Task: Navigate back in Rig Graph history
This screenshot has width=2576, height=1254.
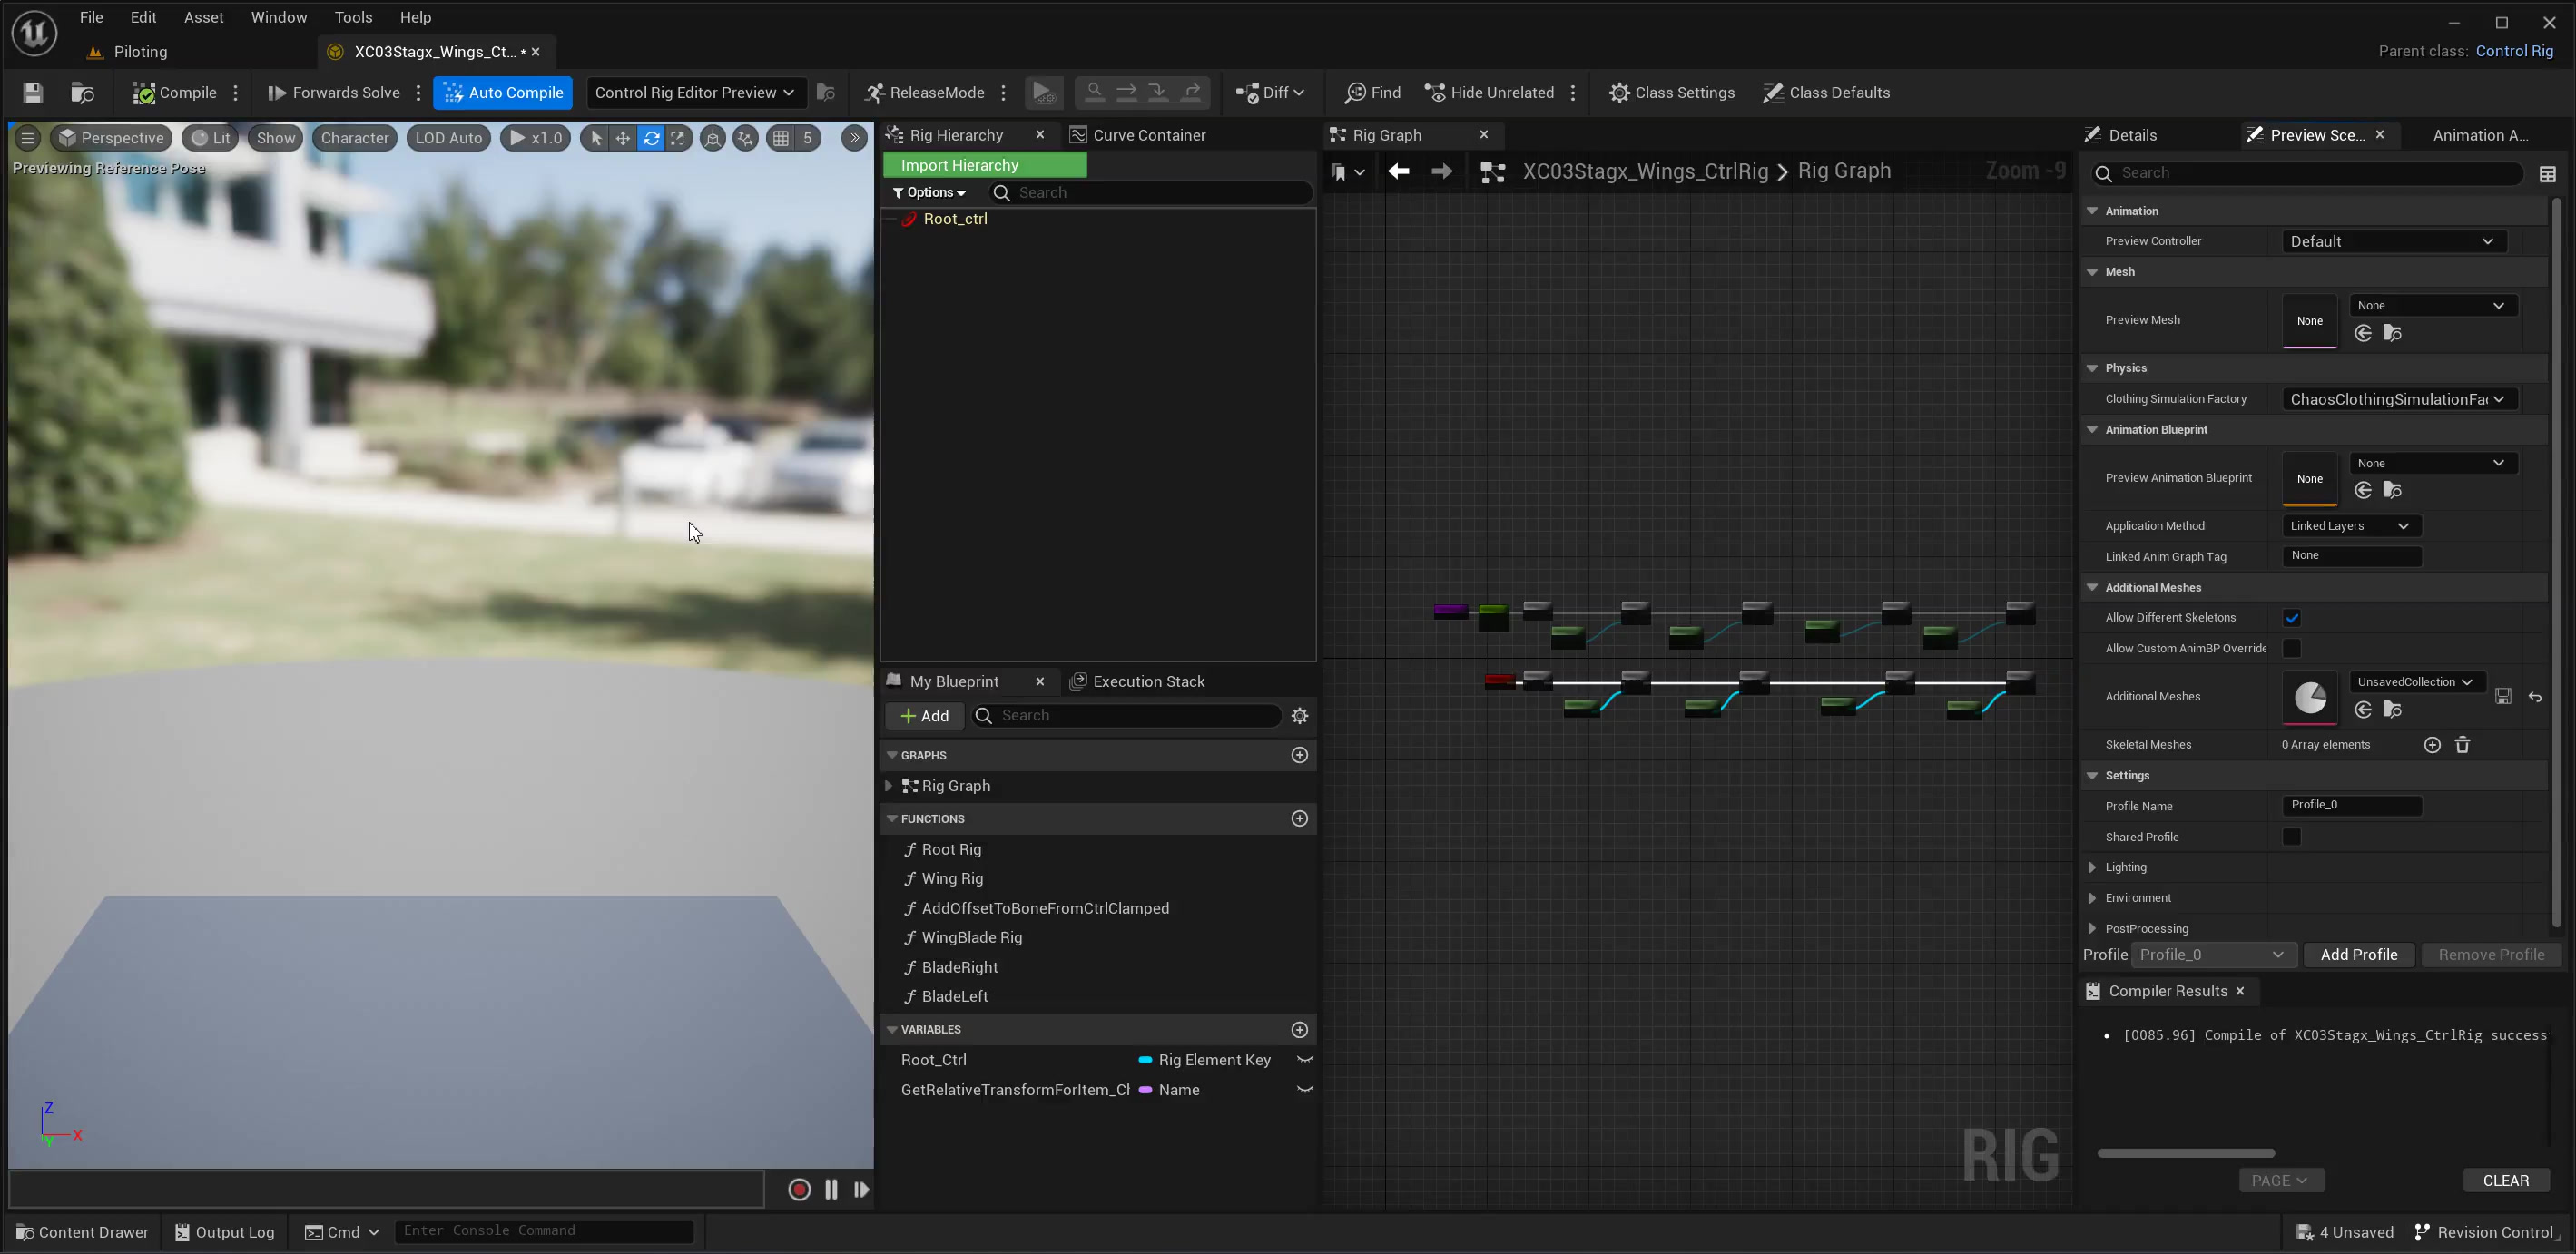Action: click(x=1398, y=172)
